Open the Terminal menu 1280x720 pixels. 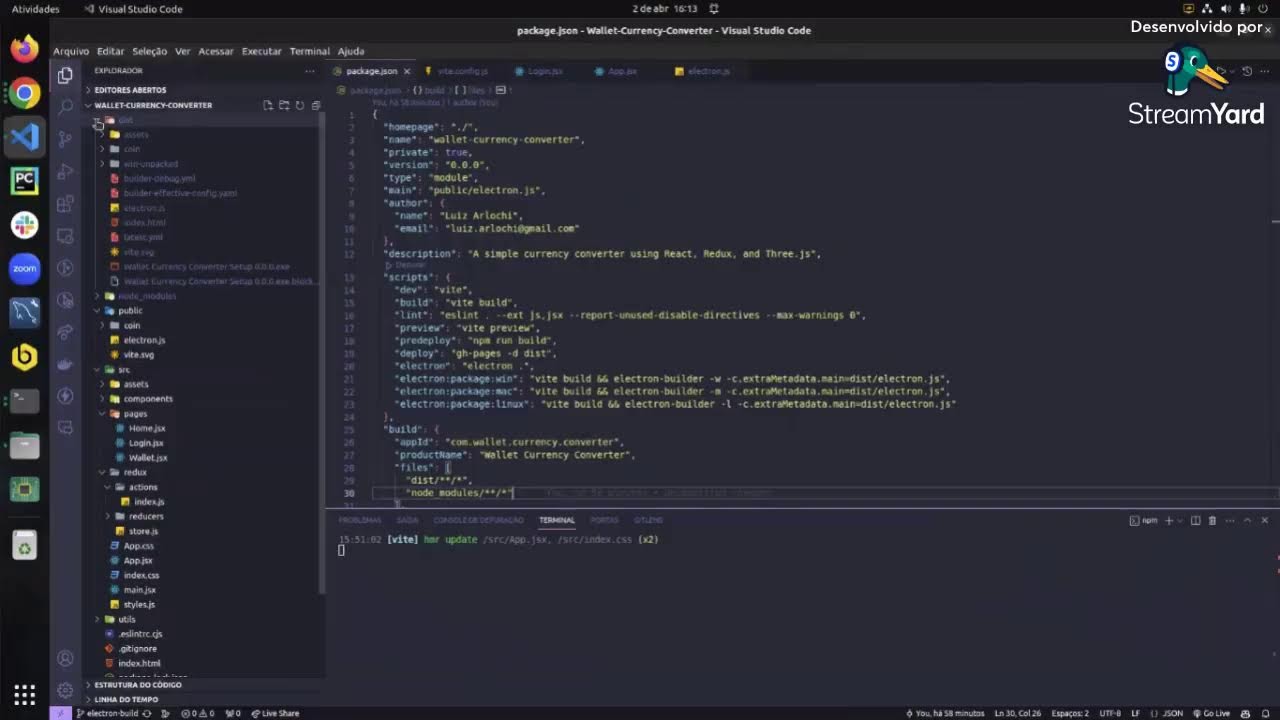click(x=310, y=51)
